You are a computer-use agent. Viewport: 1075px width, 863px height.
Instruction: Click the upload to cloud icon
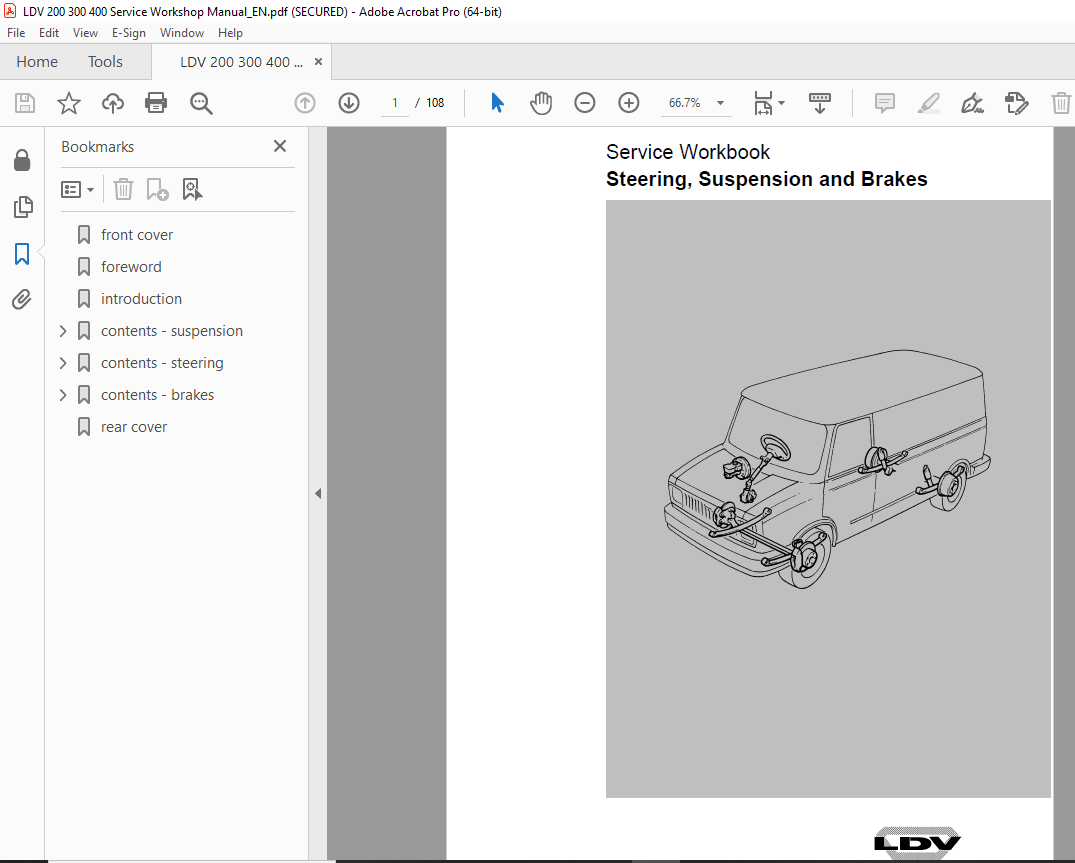point(112,103)
